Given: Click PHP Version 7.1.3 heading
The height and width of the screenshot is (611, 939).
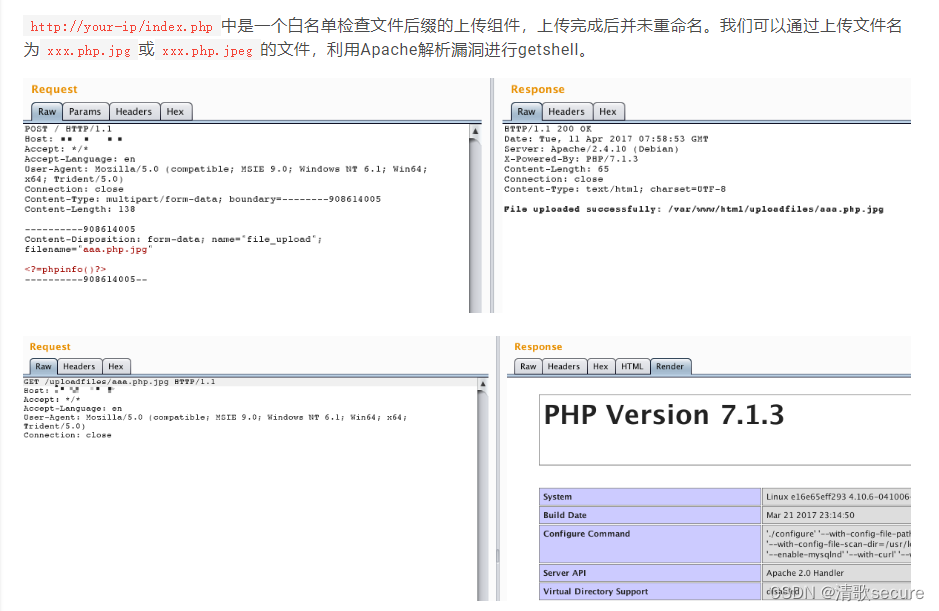Looking at the screenshot, I should [x=664, y=415].
